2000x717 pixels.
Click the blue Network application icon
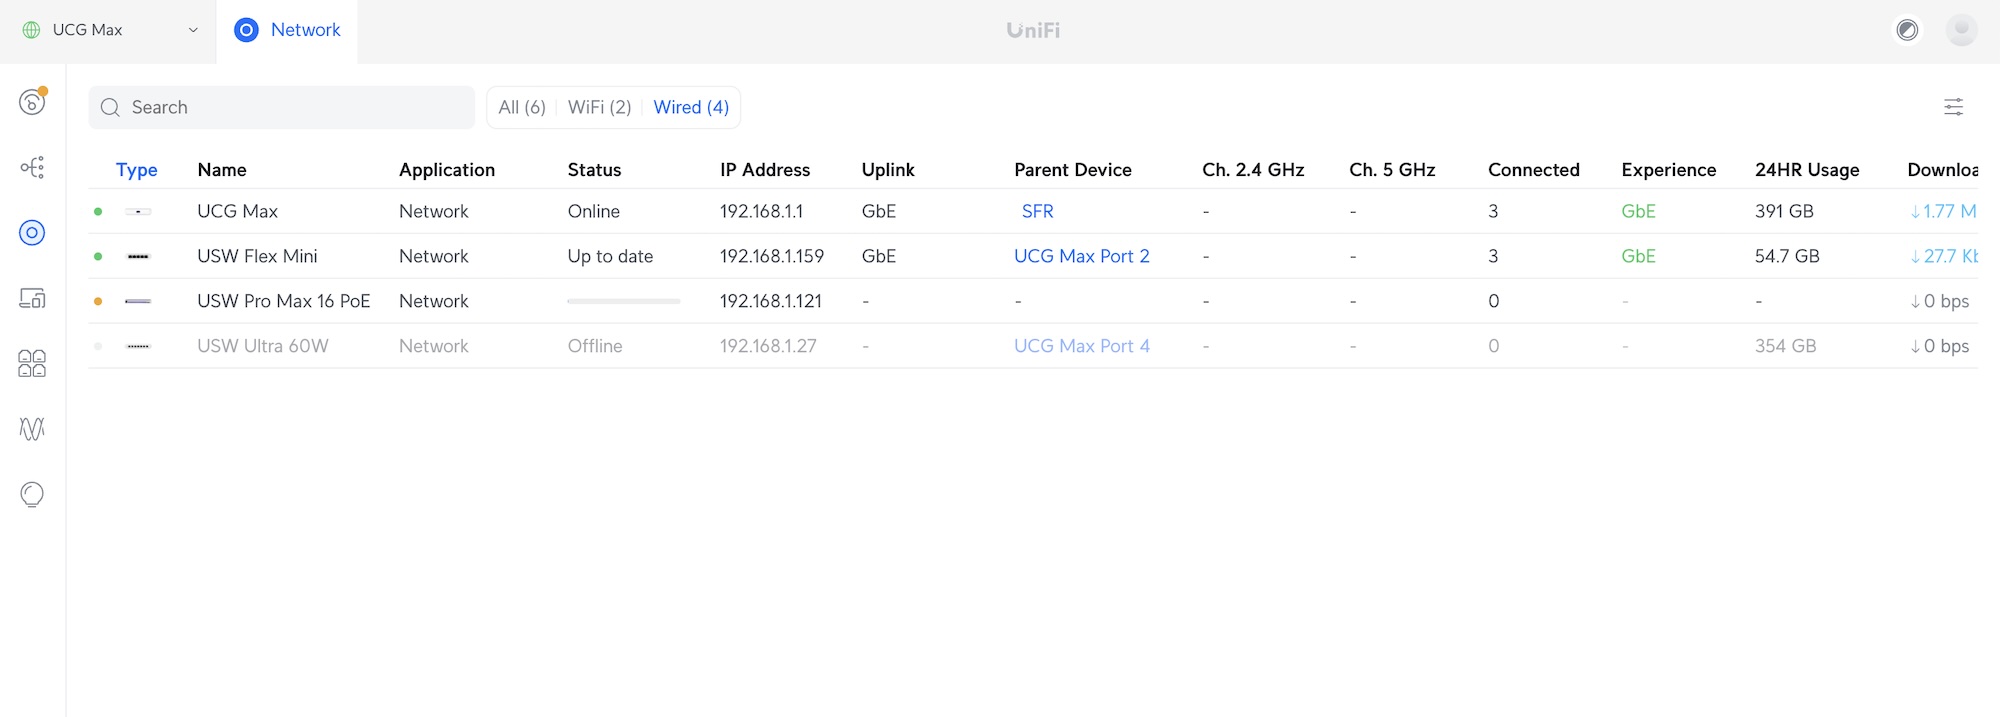tap(246, 30)
